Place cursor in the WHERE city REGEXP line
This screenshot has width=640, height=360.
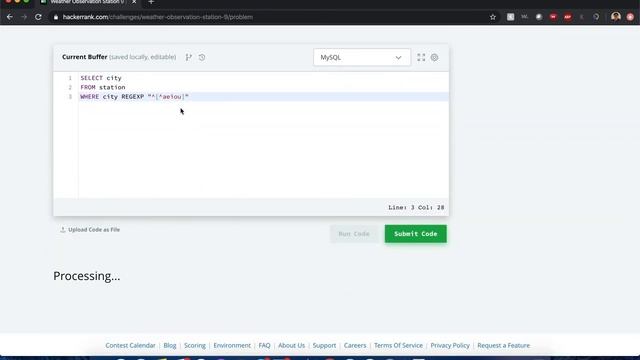tap(264, 97)
